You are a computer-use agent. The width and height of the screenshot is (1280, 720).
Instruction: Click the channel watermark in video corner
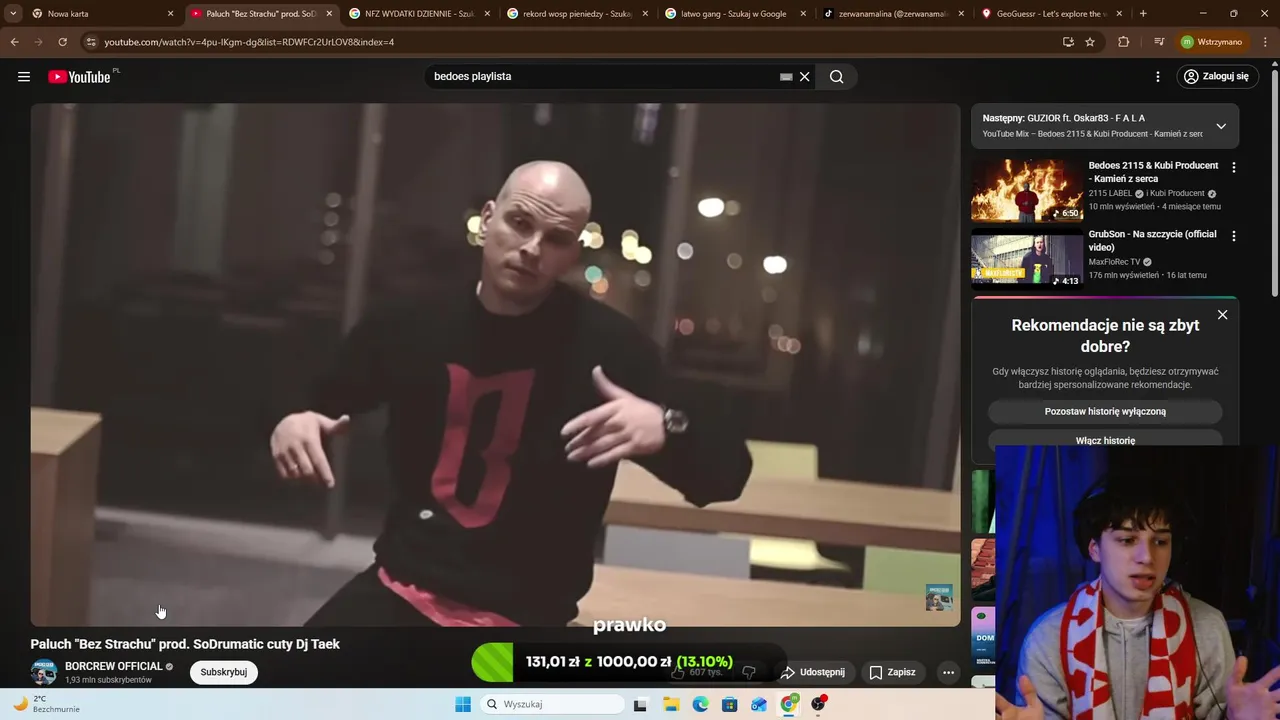pos(939,597)
